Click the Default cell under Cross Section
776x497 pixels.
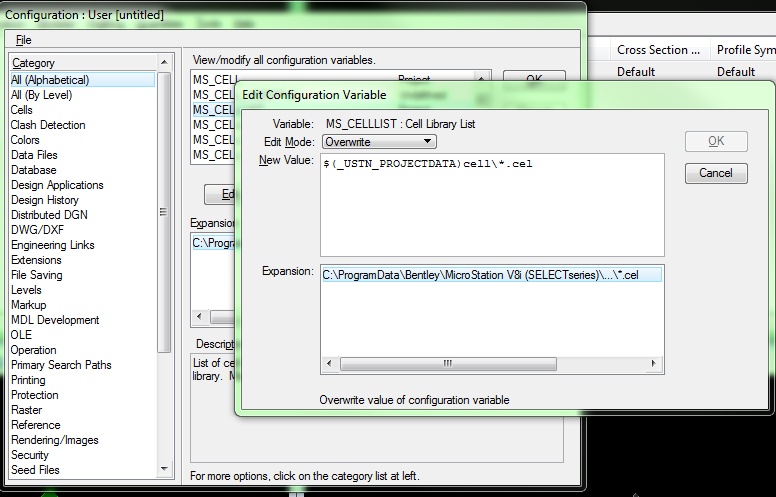click(636, 72)
